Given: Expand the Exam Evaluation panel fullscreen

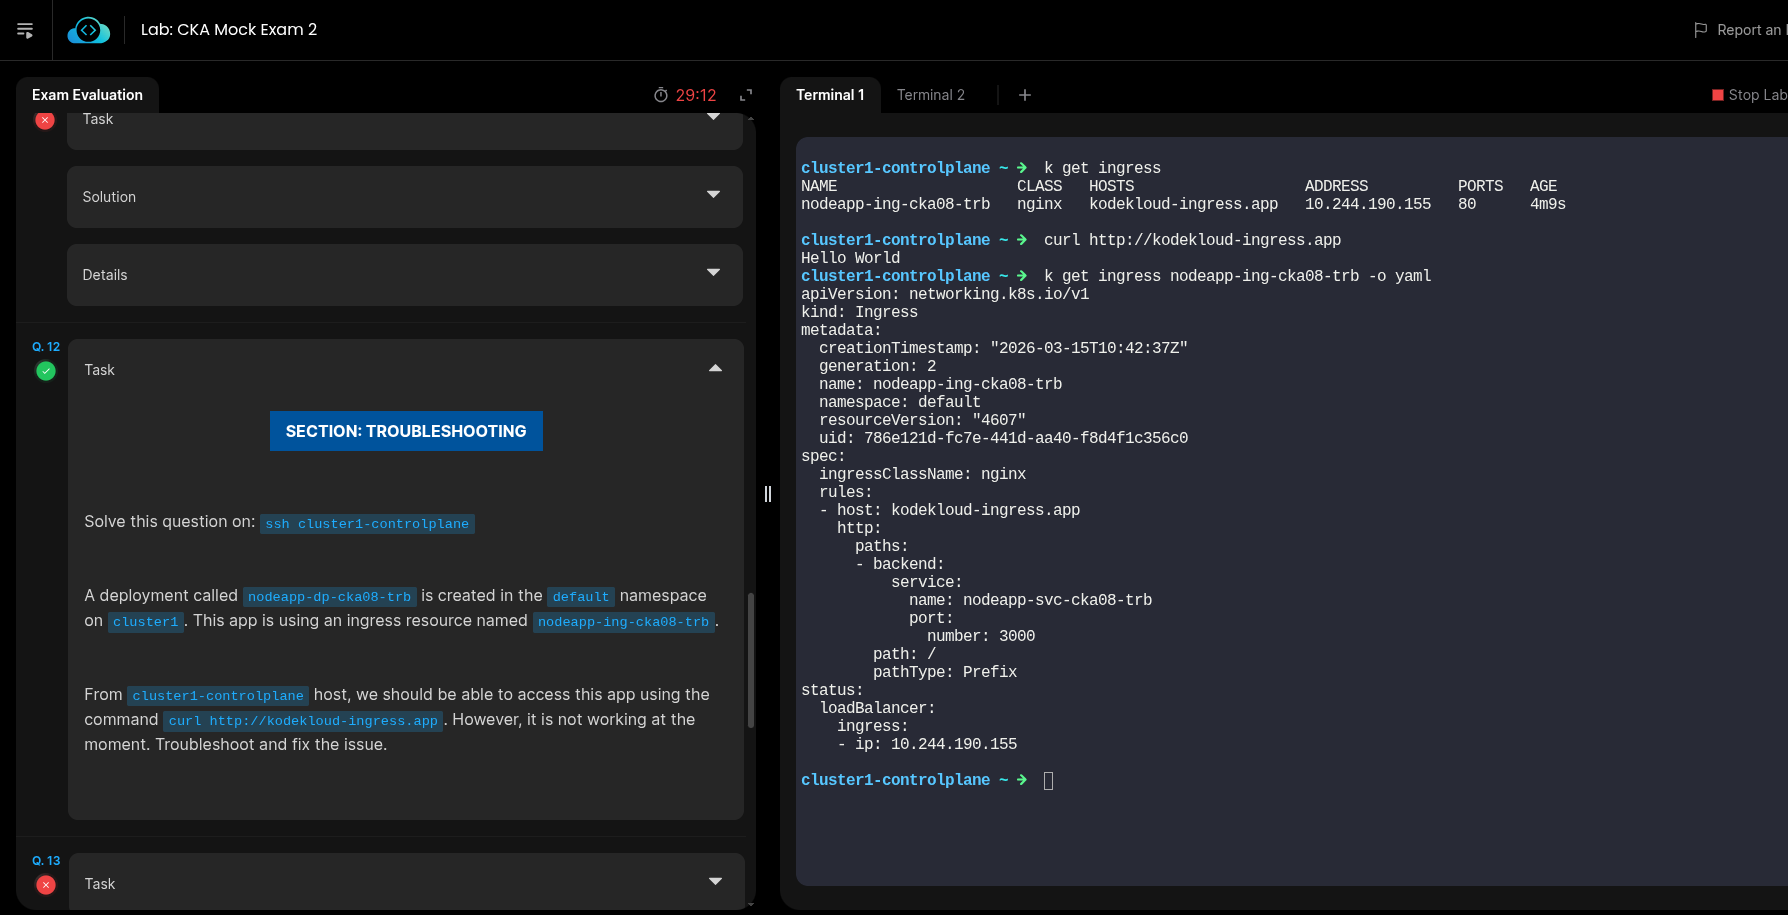Looking at the screenshot, I should [x=745, y=95].
